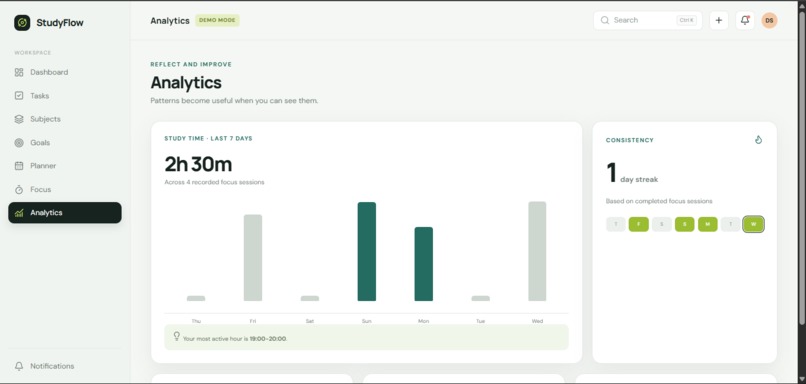Click the 'STUDY TIME · LAST 7 DAYS' label

[208, 139]
